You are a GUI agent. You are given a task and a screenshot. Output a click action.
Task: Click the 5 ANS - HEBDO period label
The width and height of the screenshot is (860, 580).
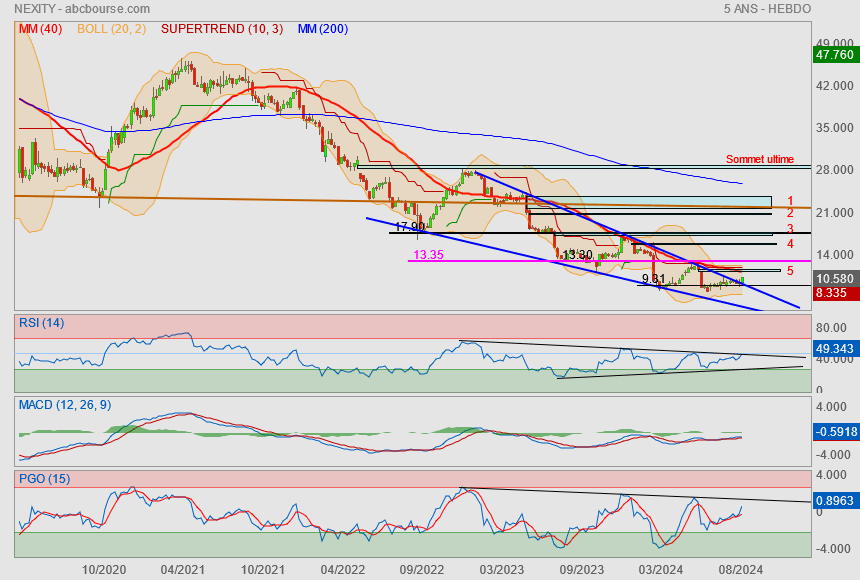tap(767, 9)
